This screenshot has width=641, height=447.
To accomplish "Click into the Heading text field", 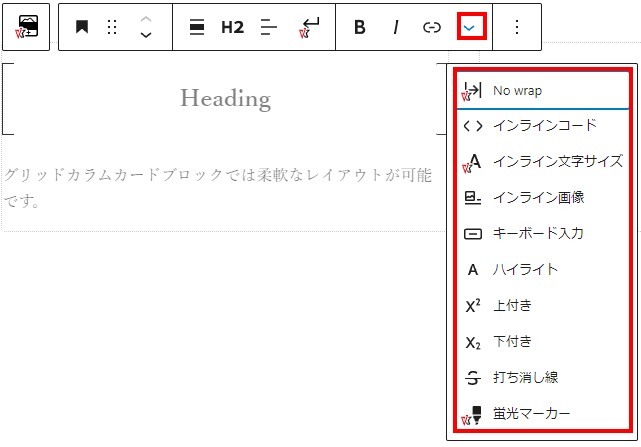I will (x=225, y=99).
